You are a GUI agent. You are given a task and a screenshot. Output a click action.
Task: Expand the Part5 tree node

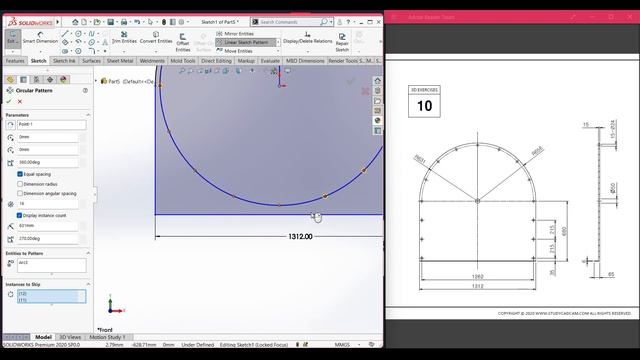[x=97, y=81]
